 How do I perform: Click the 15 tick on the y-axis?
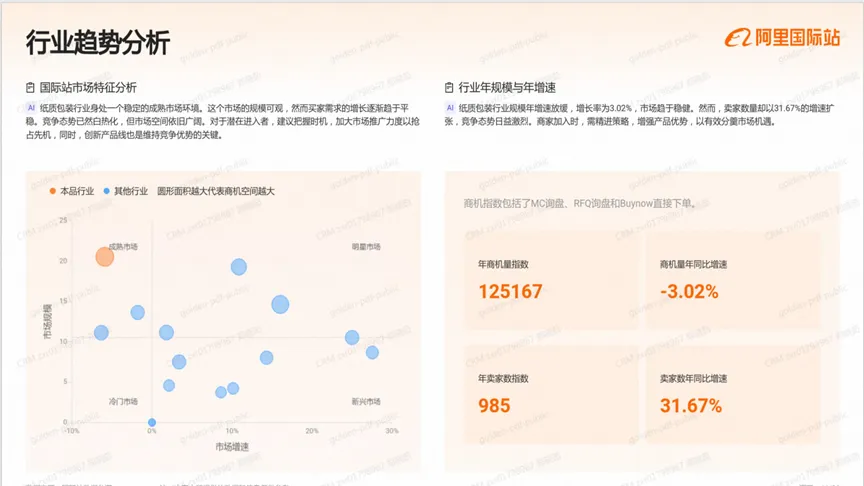point(63,301)
